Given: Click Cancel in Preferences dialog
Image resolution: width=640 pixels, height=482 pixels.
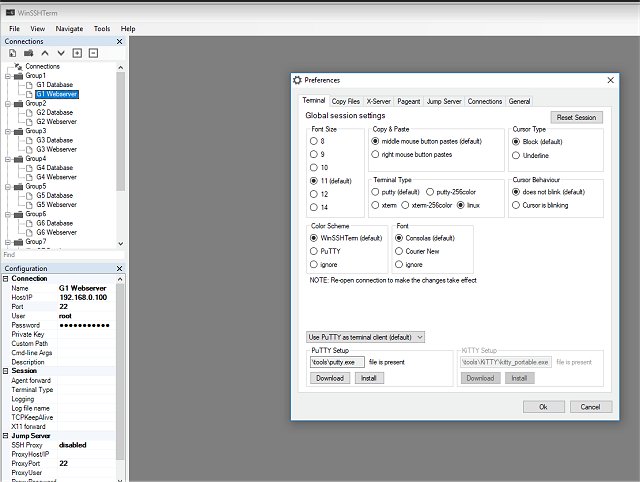Looking at the screenshot, I should click(590, 407).
